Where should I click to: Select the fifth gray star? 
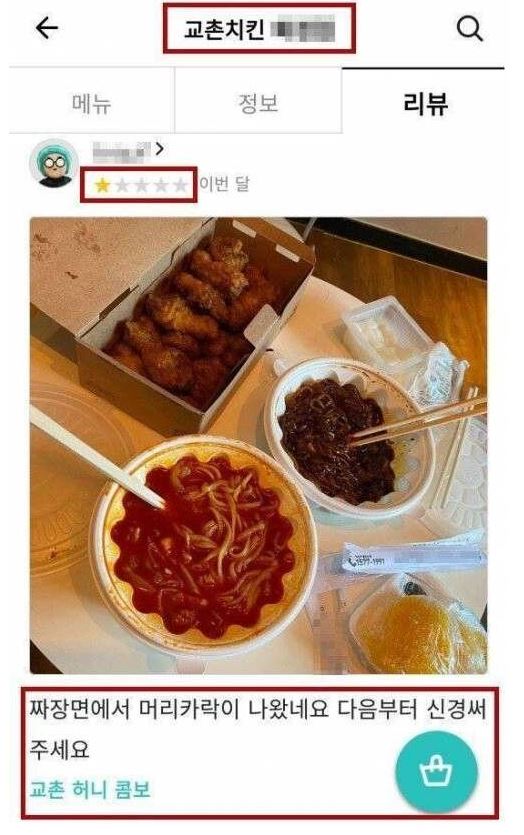point(181,185)
